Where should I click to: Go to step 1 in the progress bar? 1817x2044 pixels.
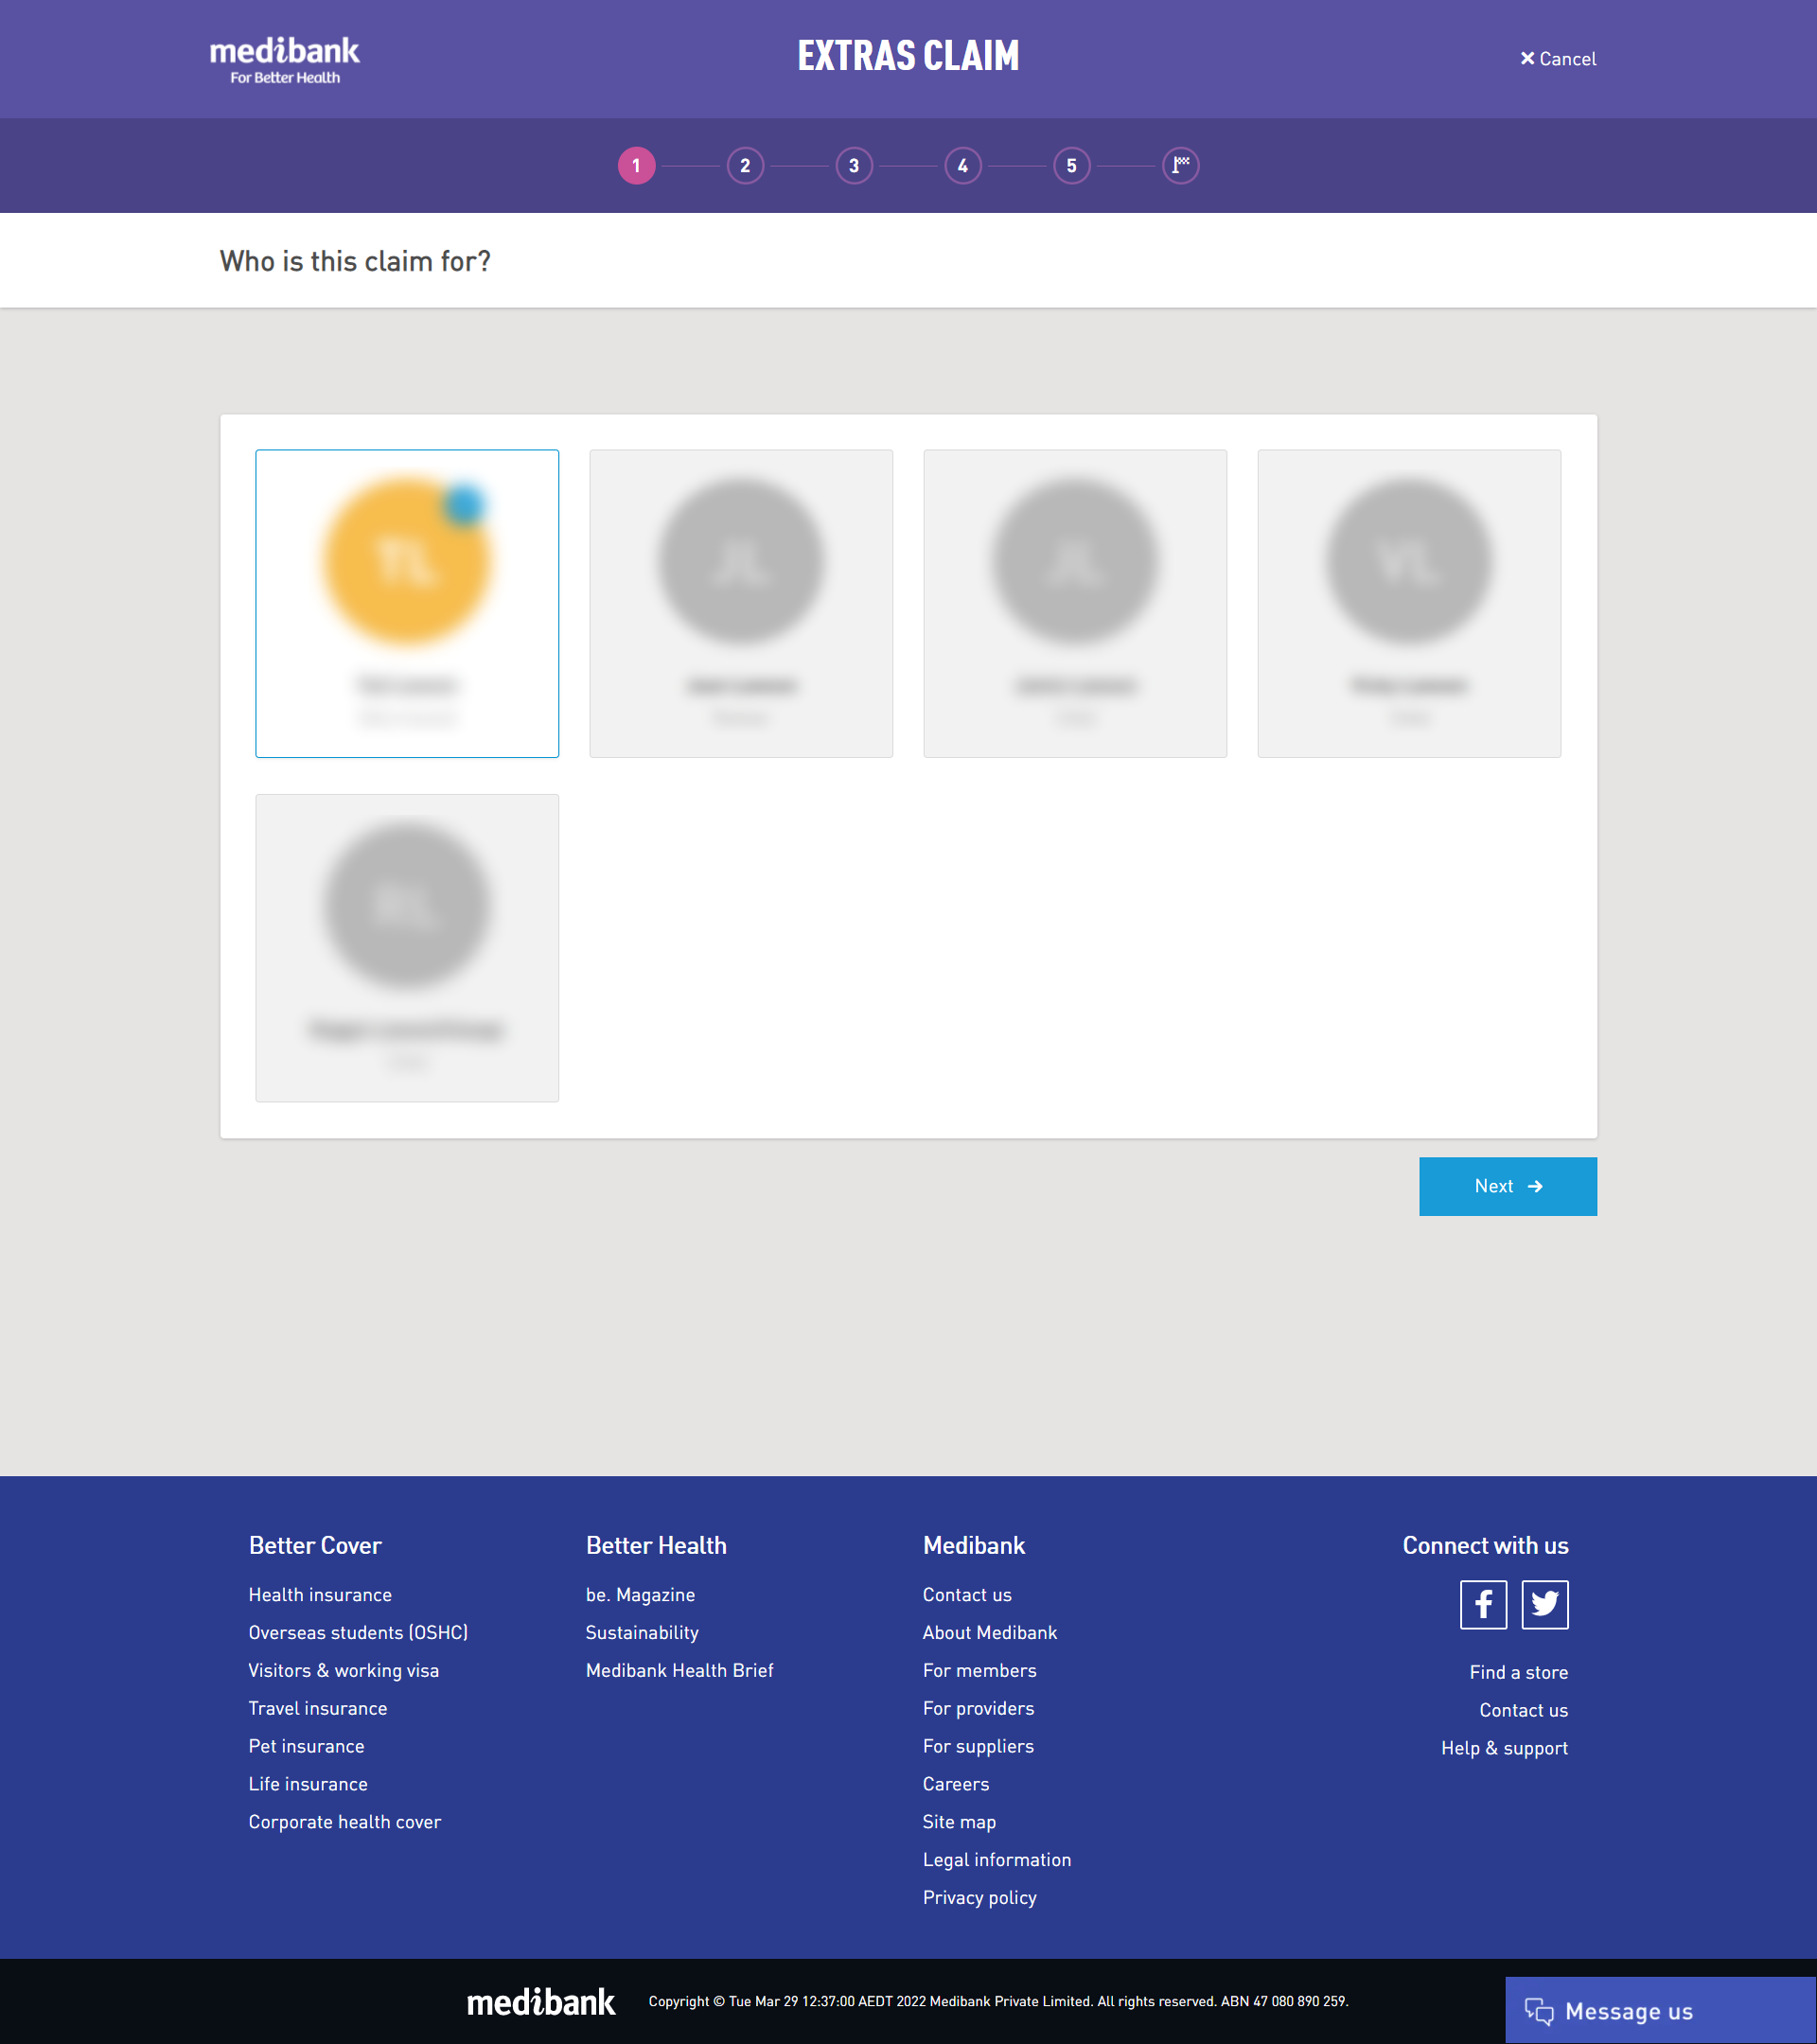(636, 166)
